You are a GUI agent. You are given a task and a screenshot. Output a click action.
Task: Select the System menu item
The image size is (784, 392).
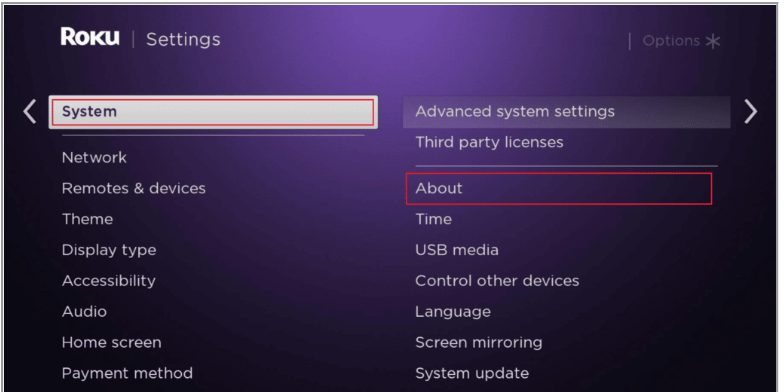click(213, 112)
